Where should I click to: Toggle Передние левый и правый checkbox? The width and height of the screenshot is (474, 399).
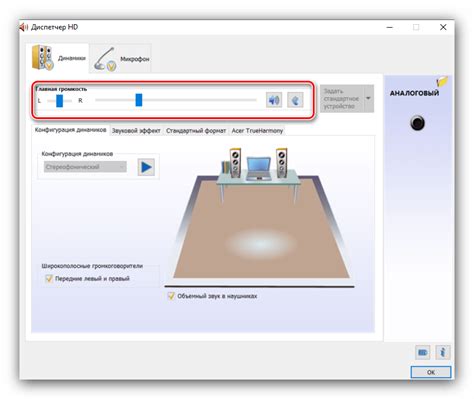click(x=49, y=278)
